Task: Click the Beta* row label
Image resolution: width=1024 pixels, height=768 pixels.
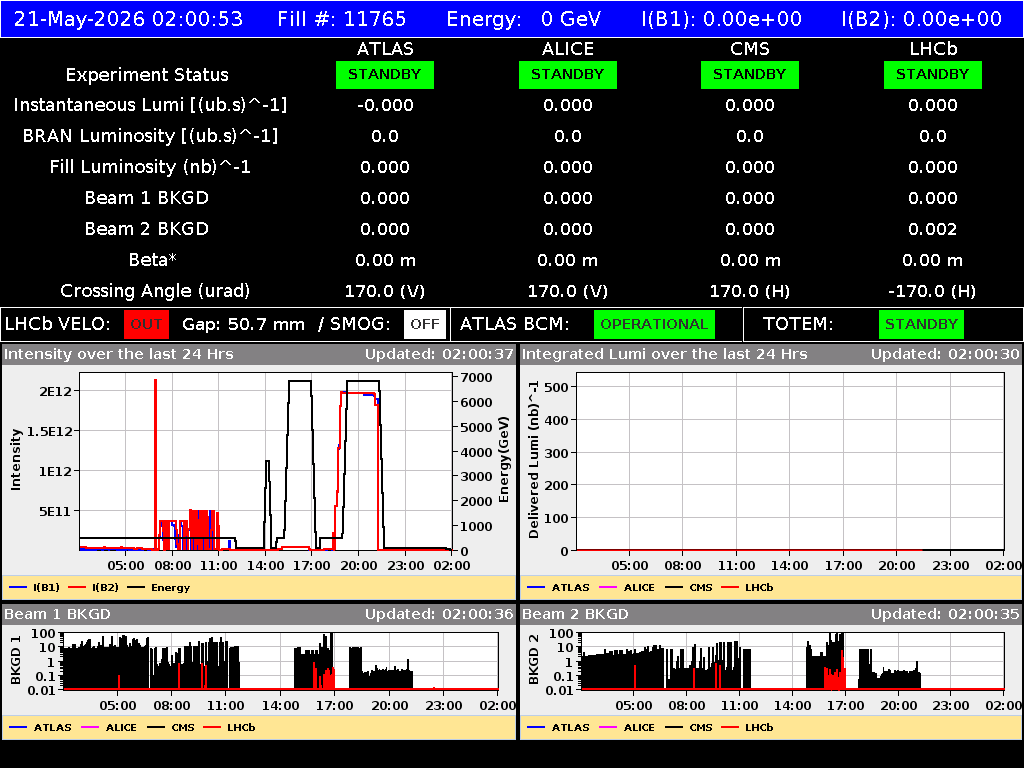Action: click(x=153, y=260)
